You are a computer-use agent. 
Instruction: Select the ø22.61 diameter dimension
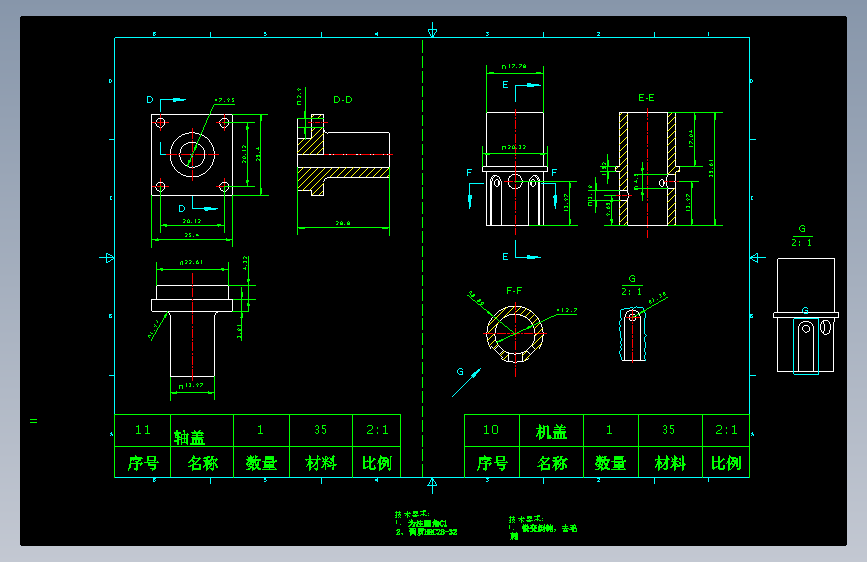(191, 262)
